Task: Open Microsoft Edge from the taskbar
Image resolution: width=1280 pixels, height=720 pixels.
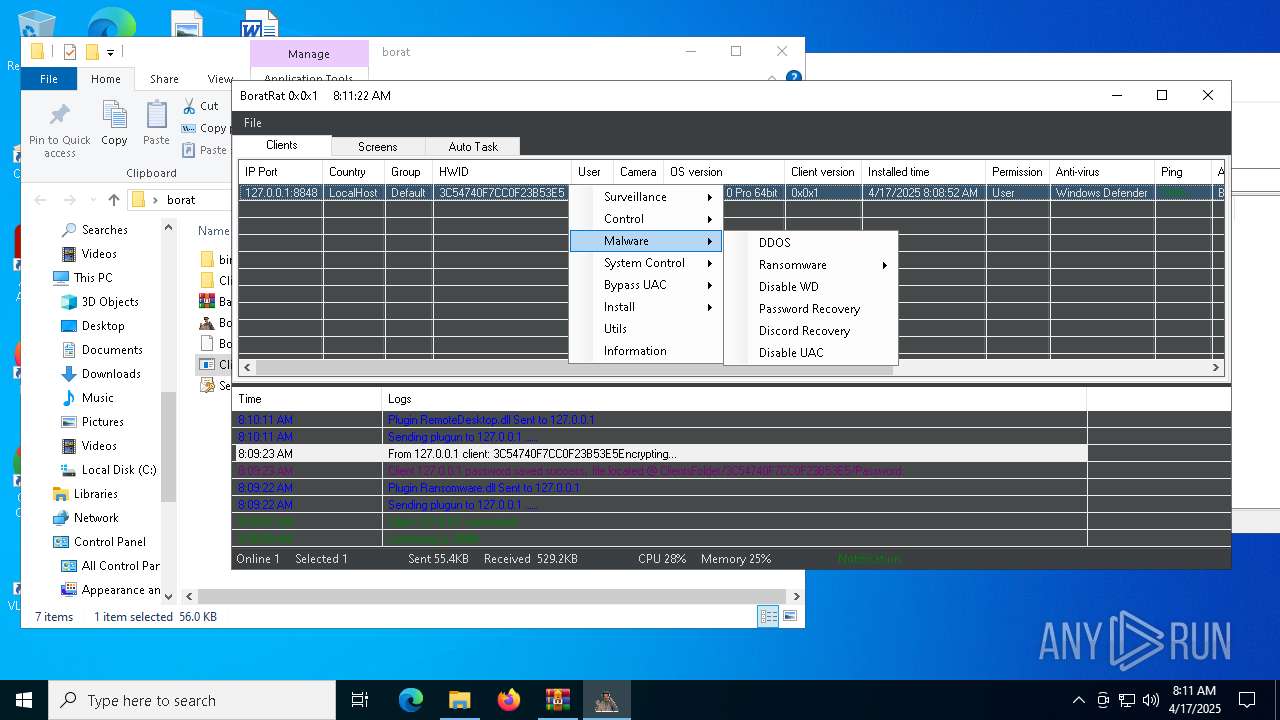Action: (x=411, y=700)
